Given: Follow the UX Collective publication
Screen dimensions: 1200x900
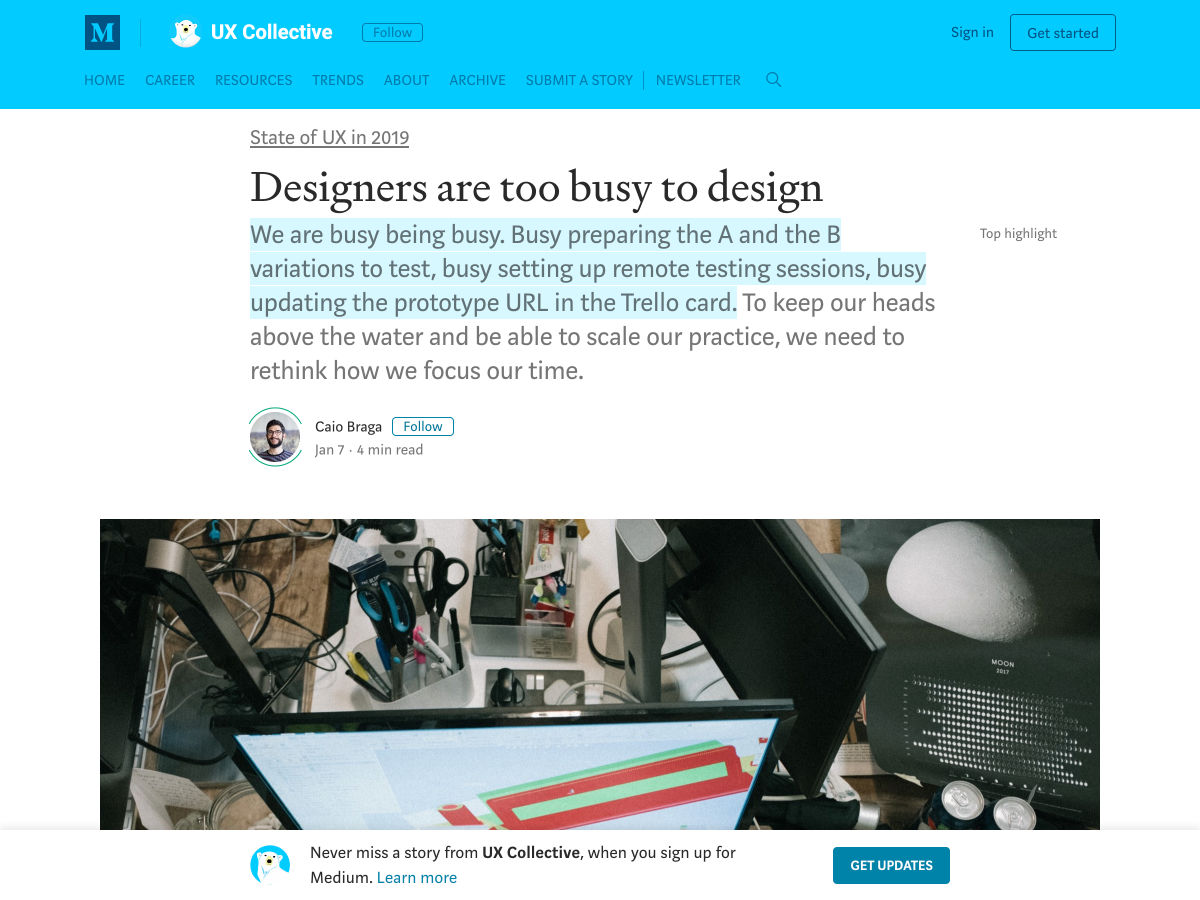Looking at the screenshot, I should coord(392,33).
